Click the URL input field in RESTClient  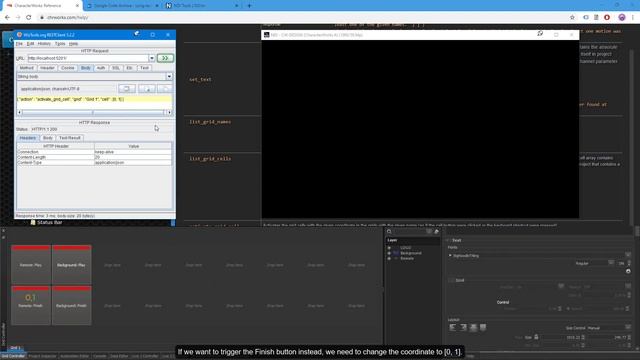point(88,58)
